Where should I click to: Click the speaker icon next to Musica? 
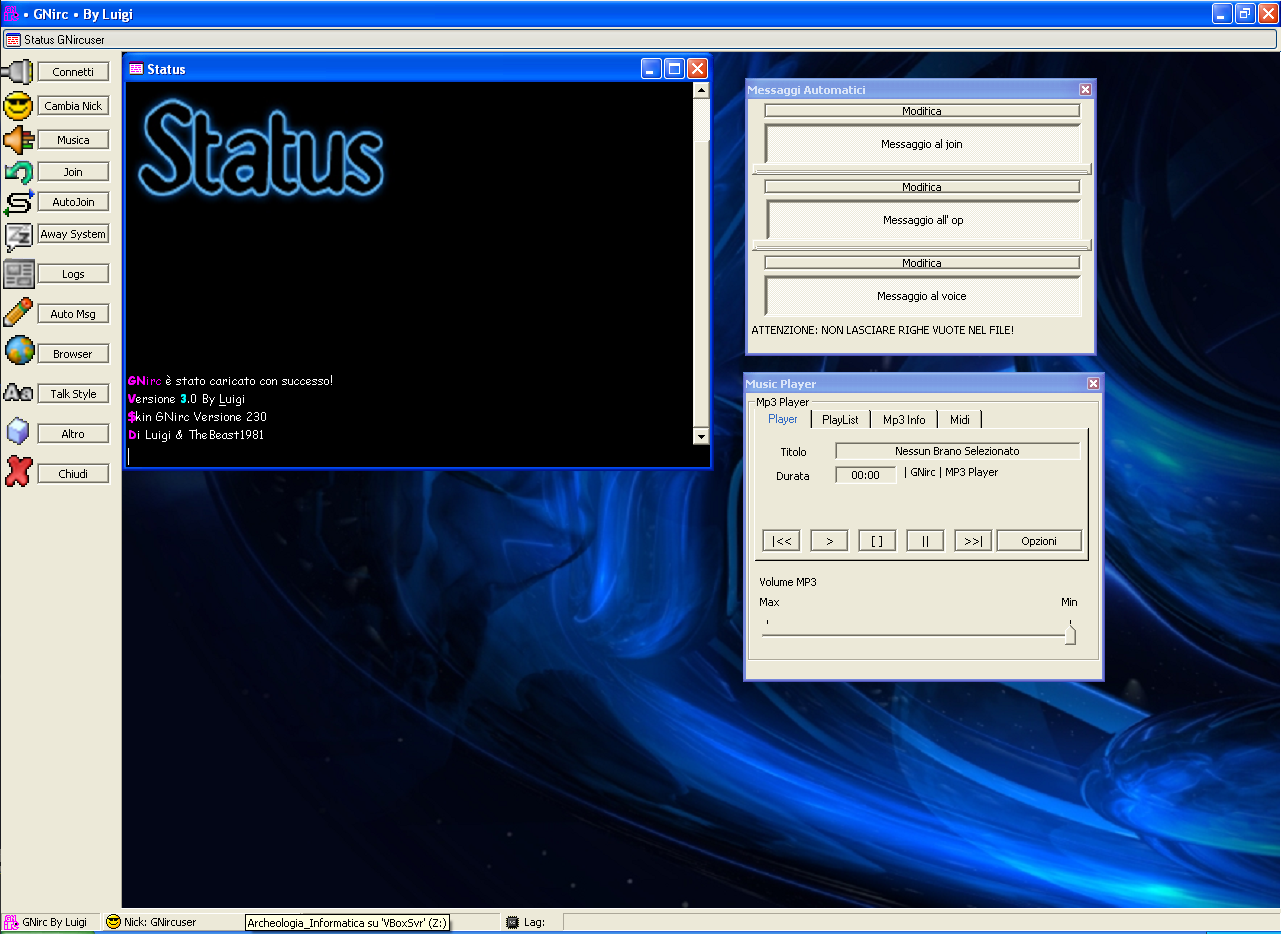[x=18, y=140]
